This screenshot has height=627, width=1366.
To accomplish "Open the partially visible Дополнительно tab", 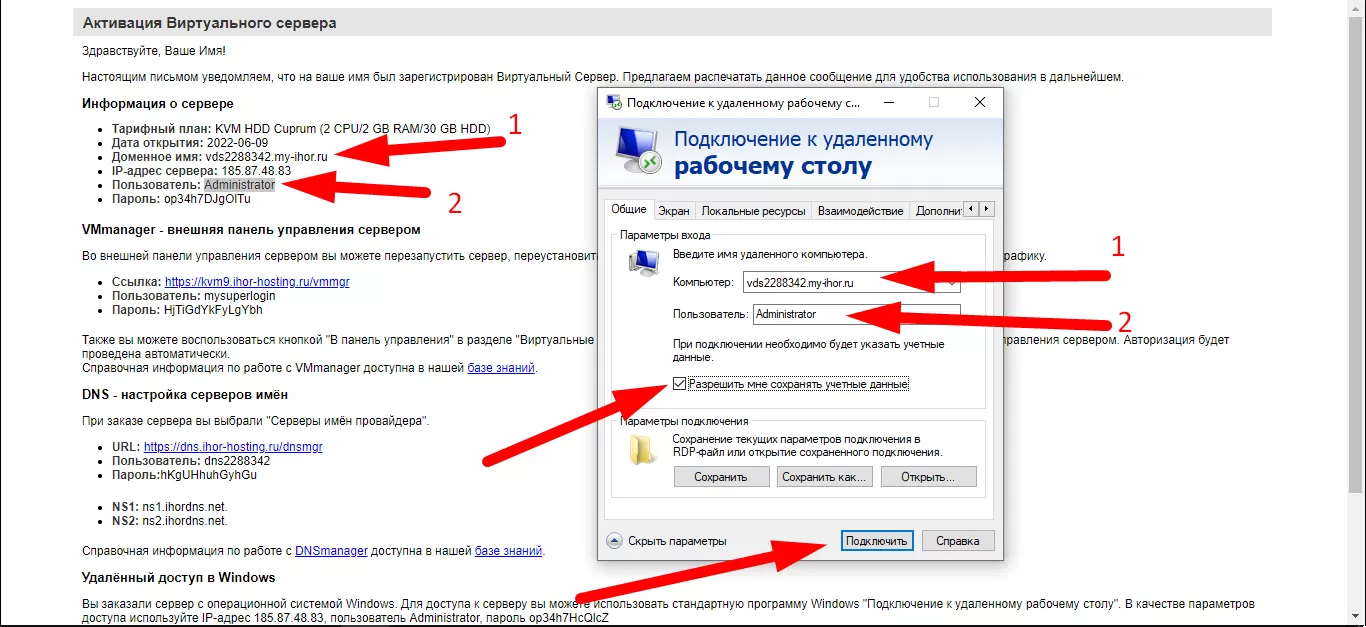I will (936, 211).
